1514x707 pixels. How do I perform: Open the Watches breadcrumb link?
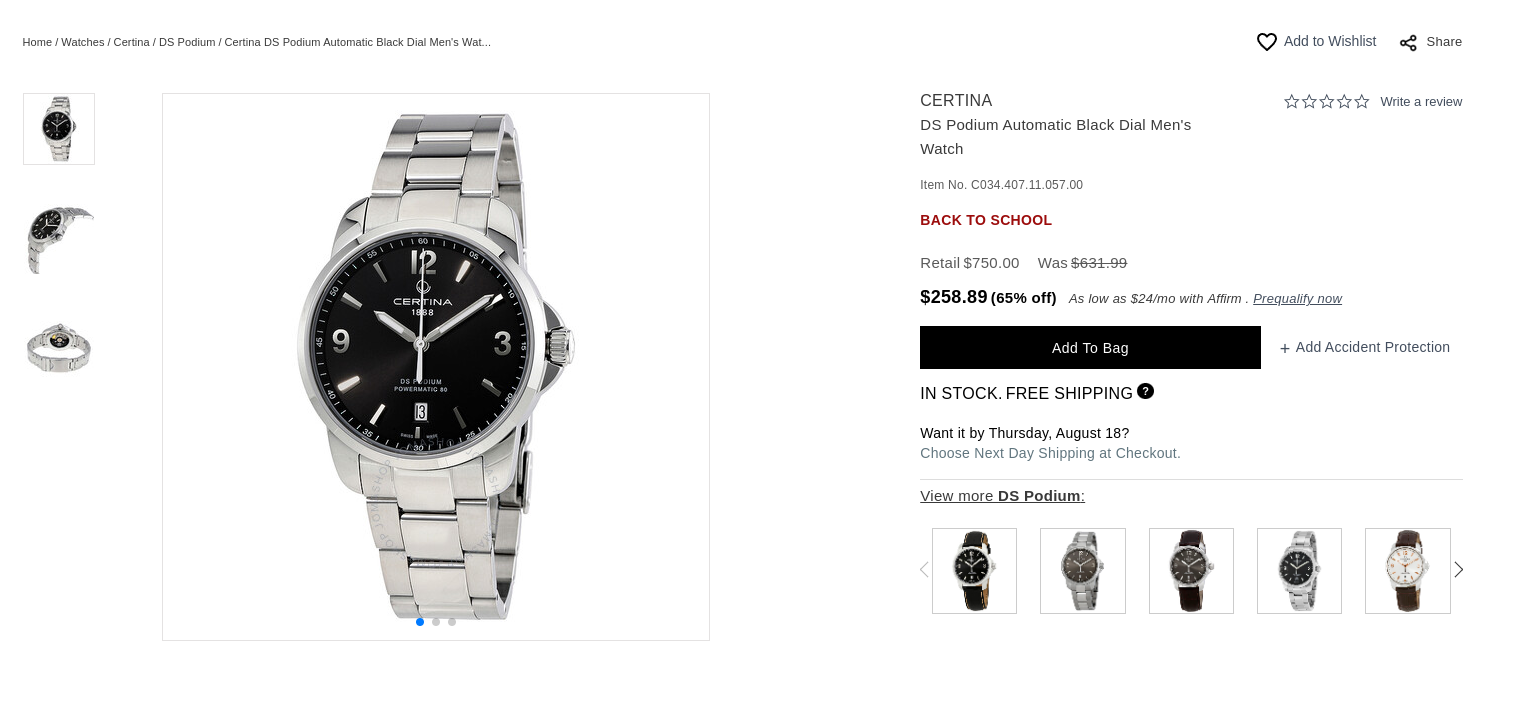pyautogui.click(x=82, y=42)
